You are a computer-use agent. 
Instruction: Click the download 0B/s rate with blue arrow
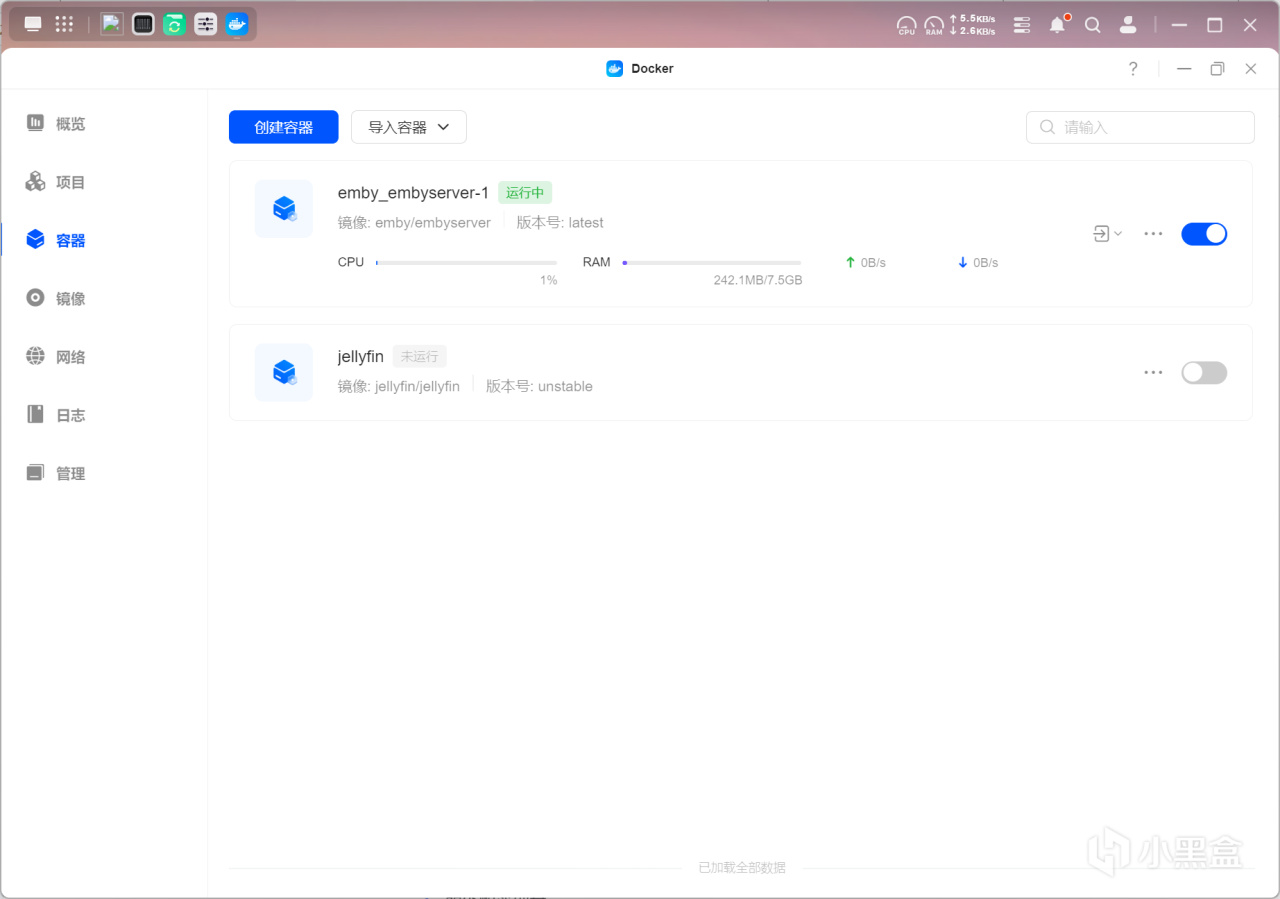tap(978, 263)
